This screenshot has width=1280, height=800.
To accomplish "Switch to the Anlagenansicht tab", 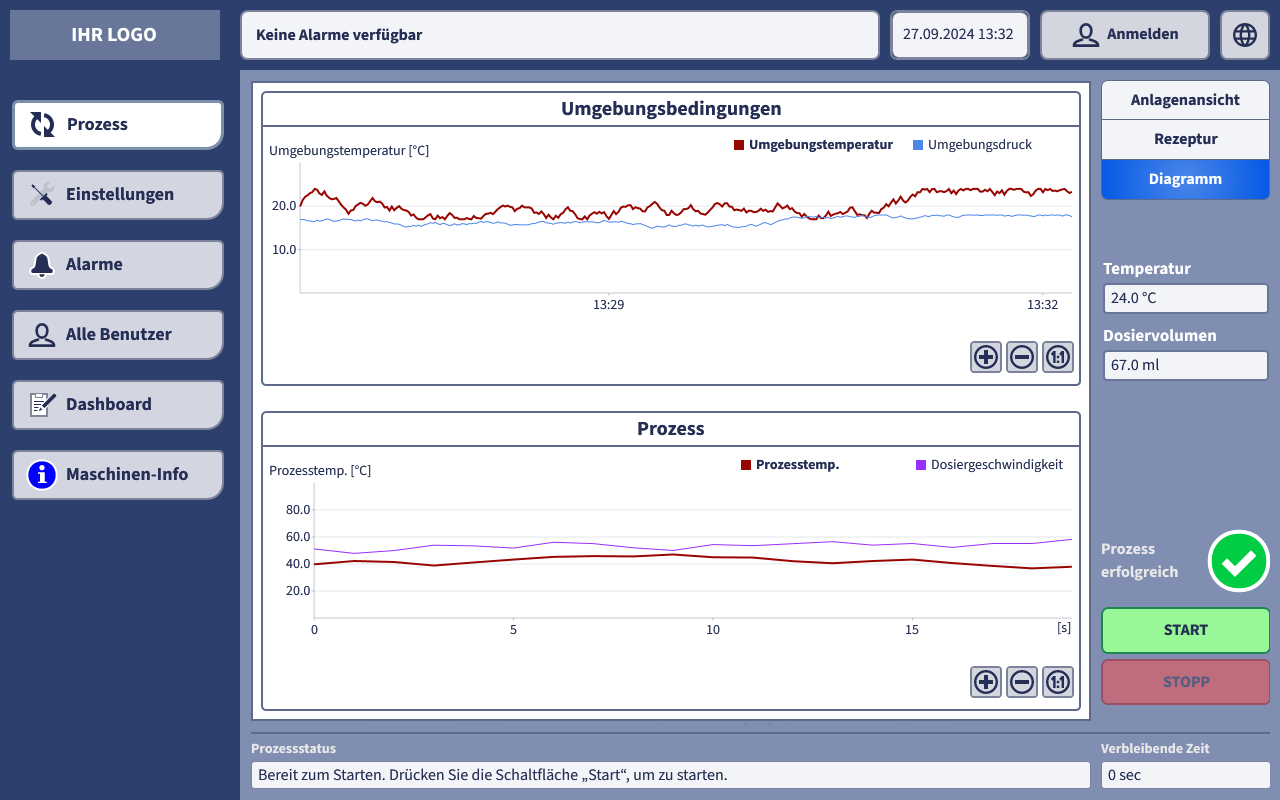I will (1185, 100).
